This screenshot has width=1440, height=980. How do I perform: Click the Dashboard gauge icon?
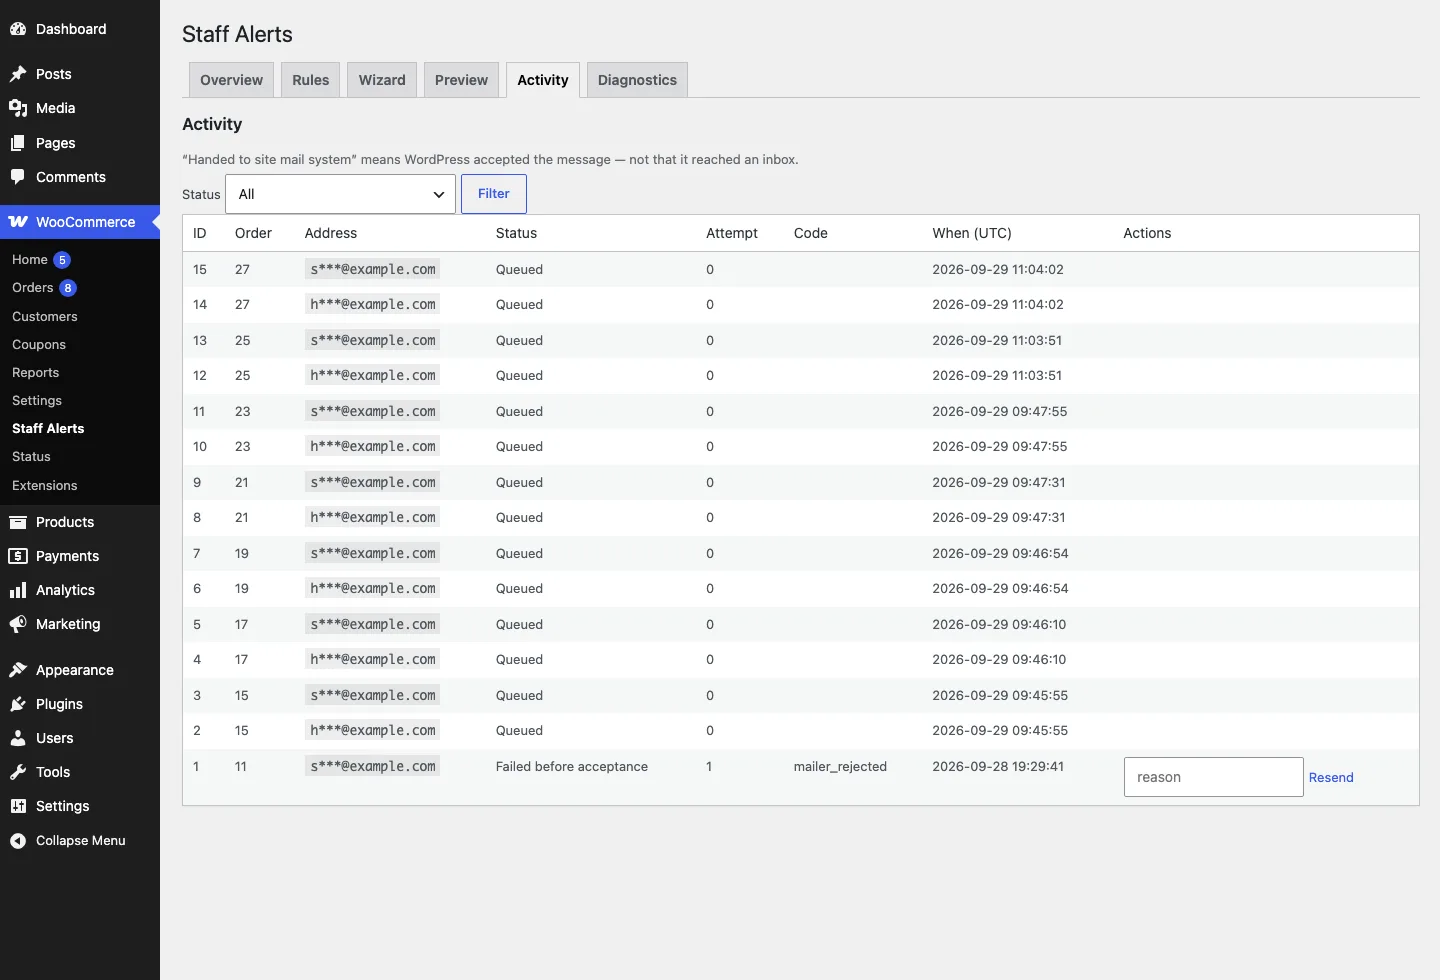[x=18, y=29]
